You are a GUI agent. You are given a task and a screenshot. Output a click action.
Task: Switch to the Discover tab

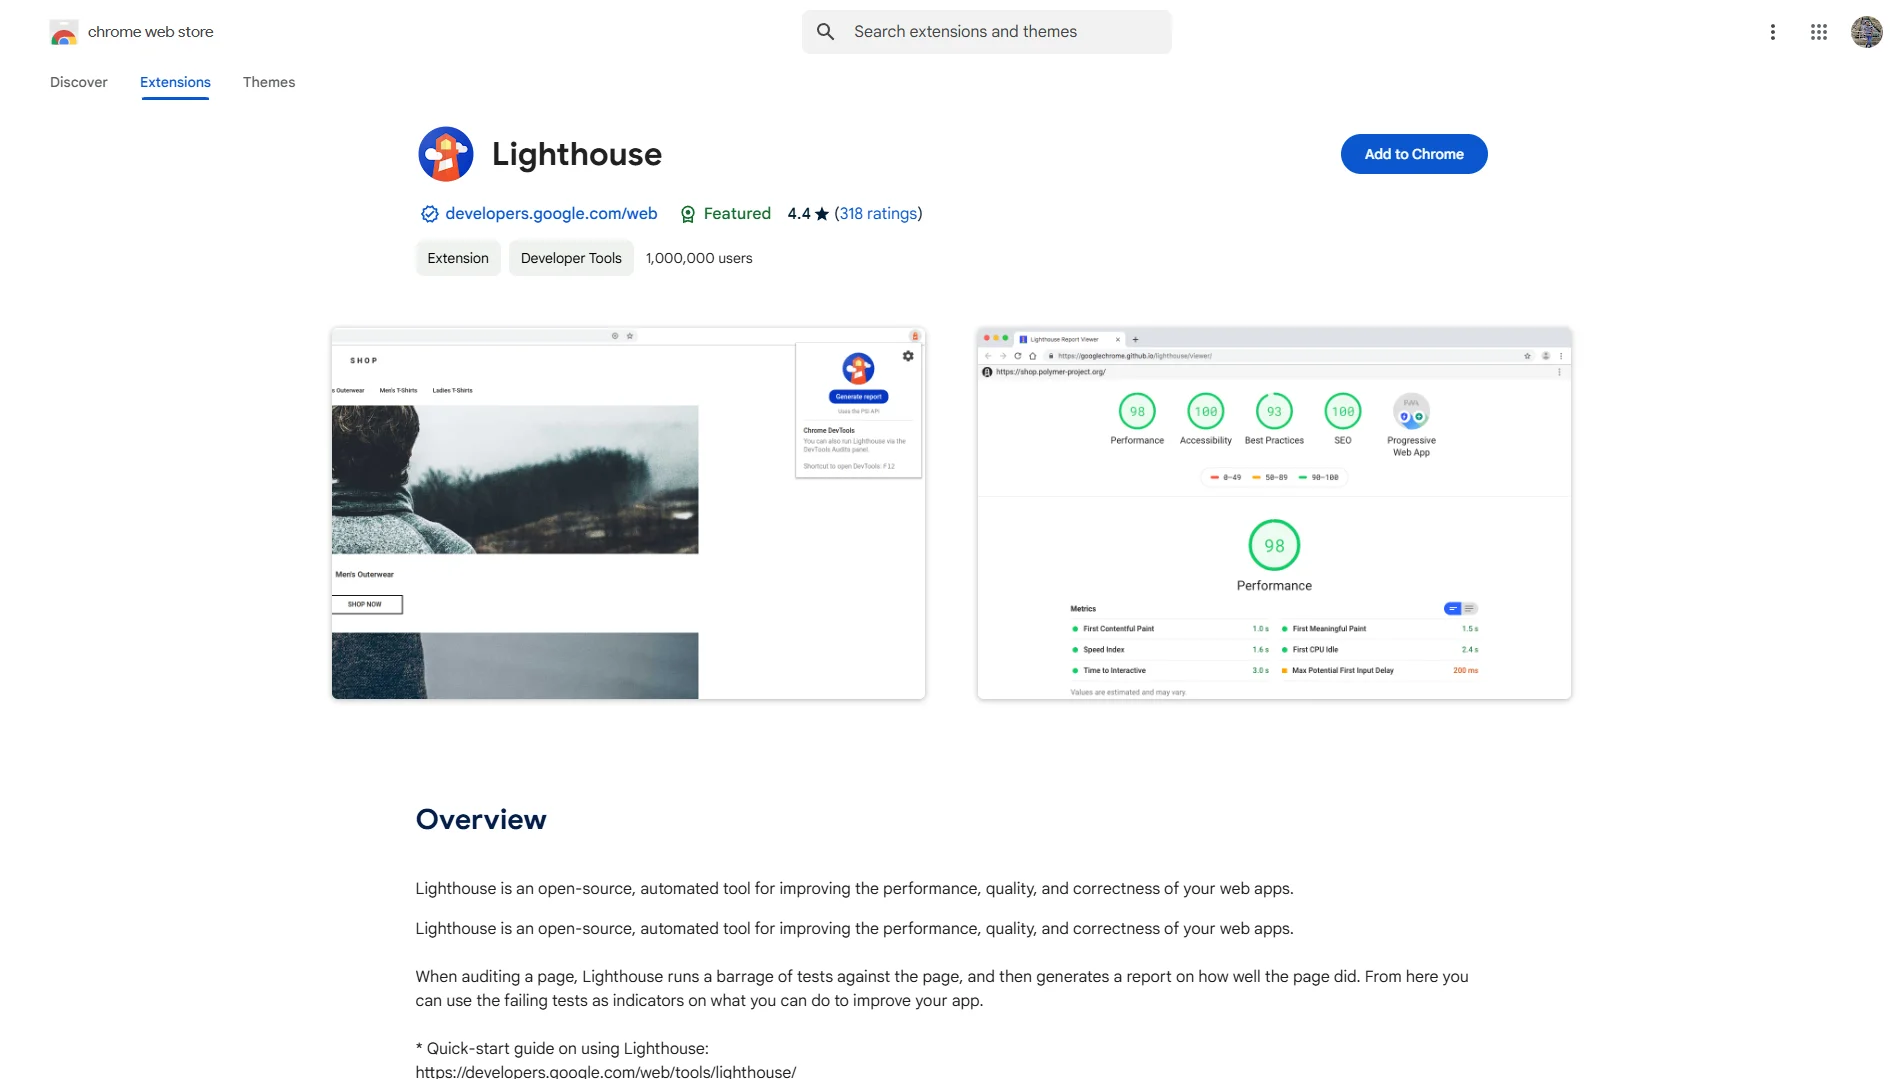pos(78,82)
